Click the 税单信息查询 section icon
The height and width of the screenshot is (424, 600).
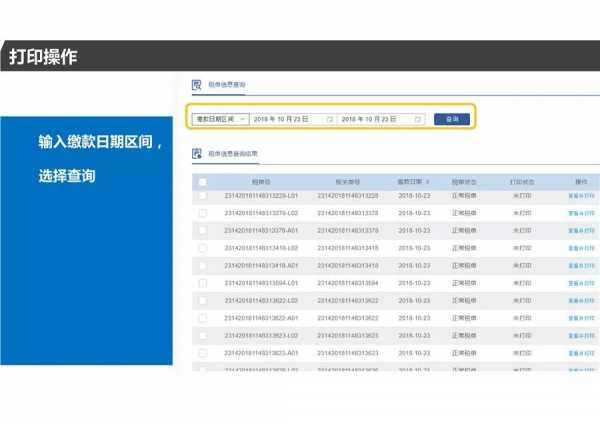coord(197,85)
